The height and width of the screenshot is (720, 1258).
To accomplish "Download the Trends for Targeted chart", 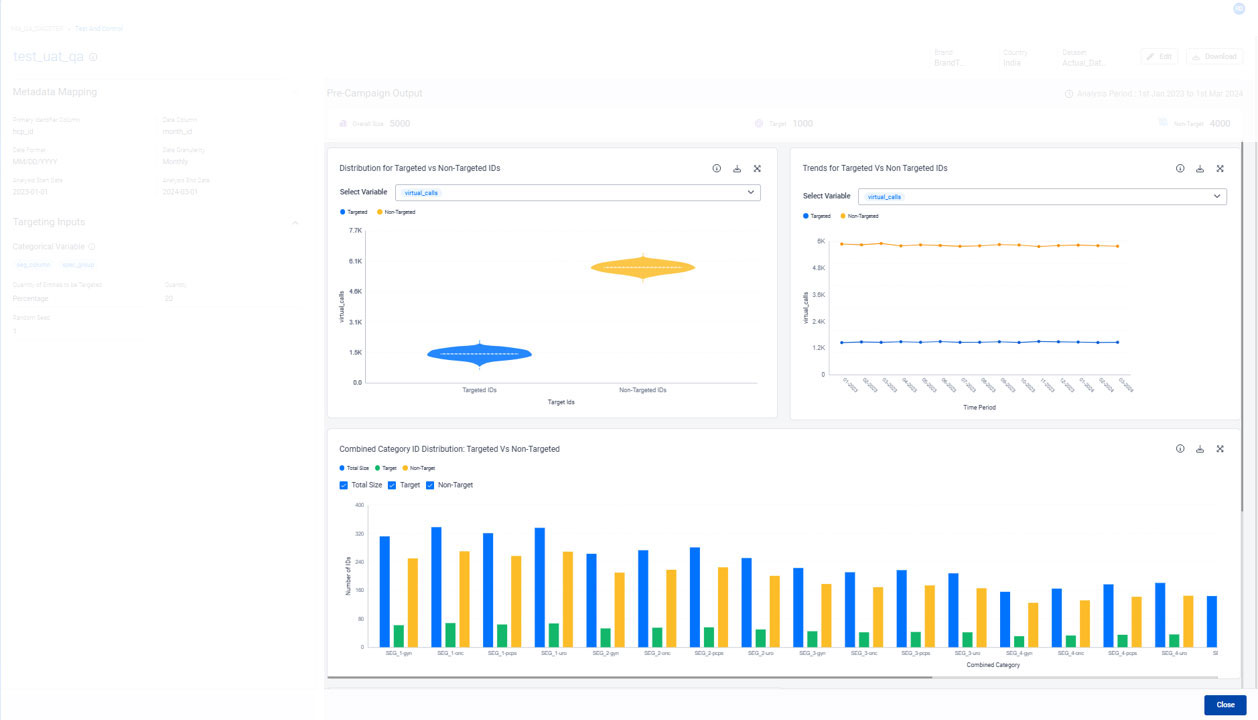I will 1200,169.
